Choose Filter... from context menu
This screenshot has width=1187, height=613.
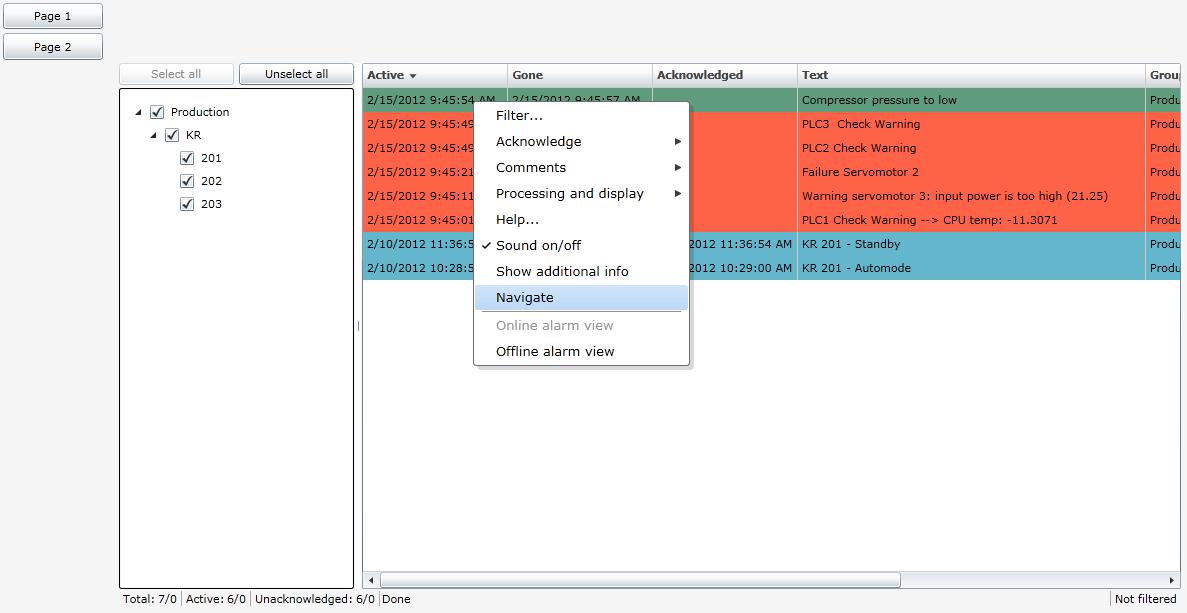[x=519, y=116]
